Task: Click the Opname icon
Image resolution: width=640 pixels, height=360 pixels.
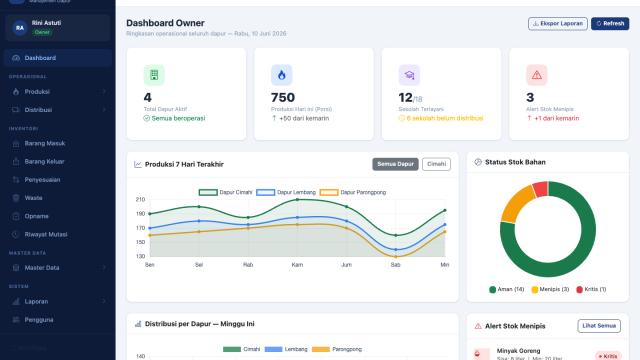Action: [16, 216]
